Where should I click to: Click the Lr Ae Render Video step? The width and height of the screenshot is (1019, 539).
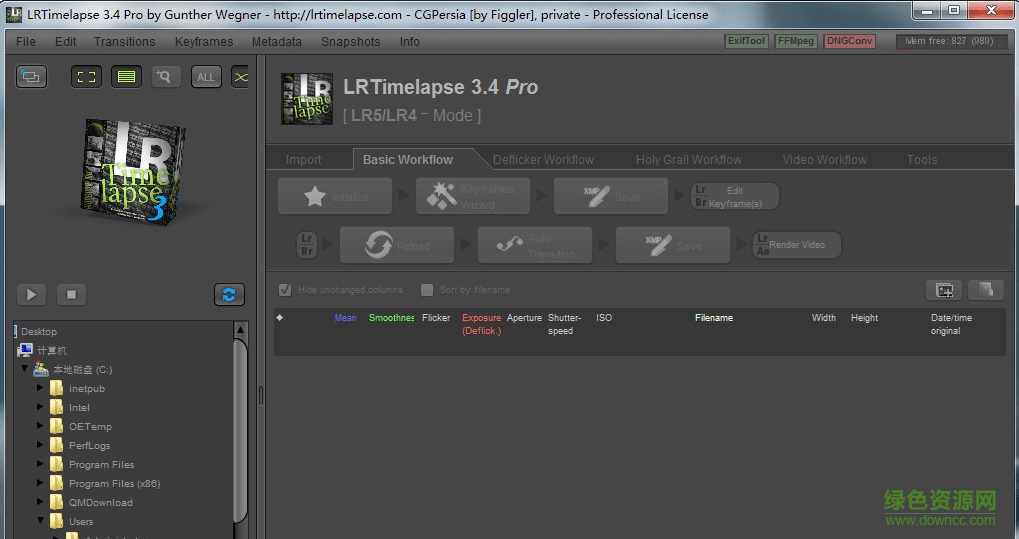pyautogui.click(x=797, y=245)
